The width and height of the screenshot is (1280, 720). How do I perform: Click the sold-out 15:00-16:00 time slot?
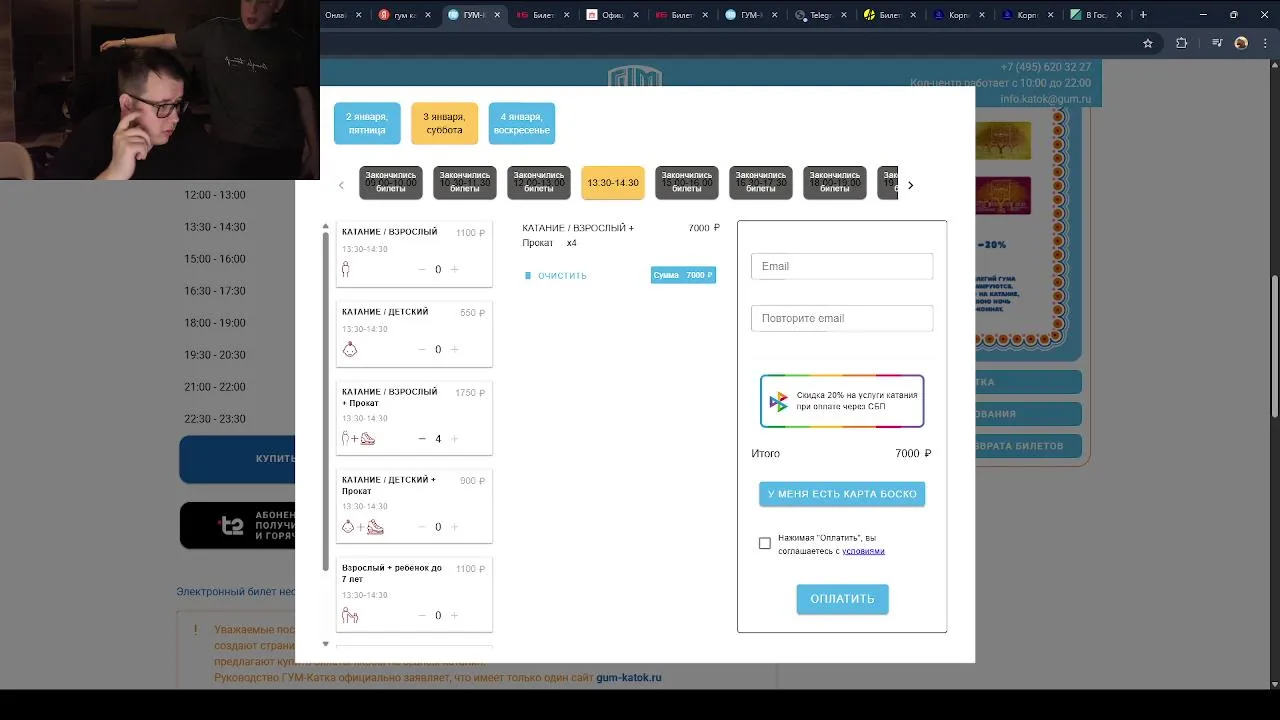pos(687,183)
